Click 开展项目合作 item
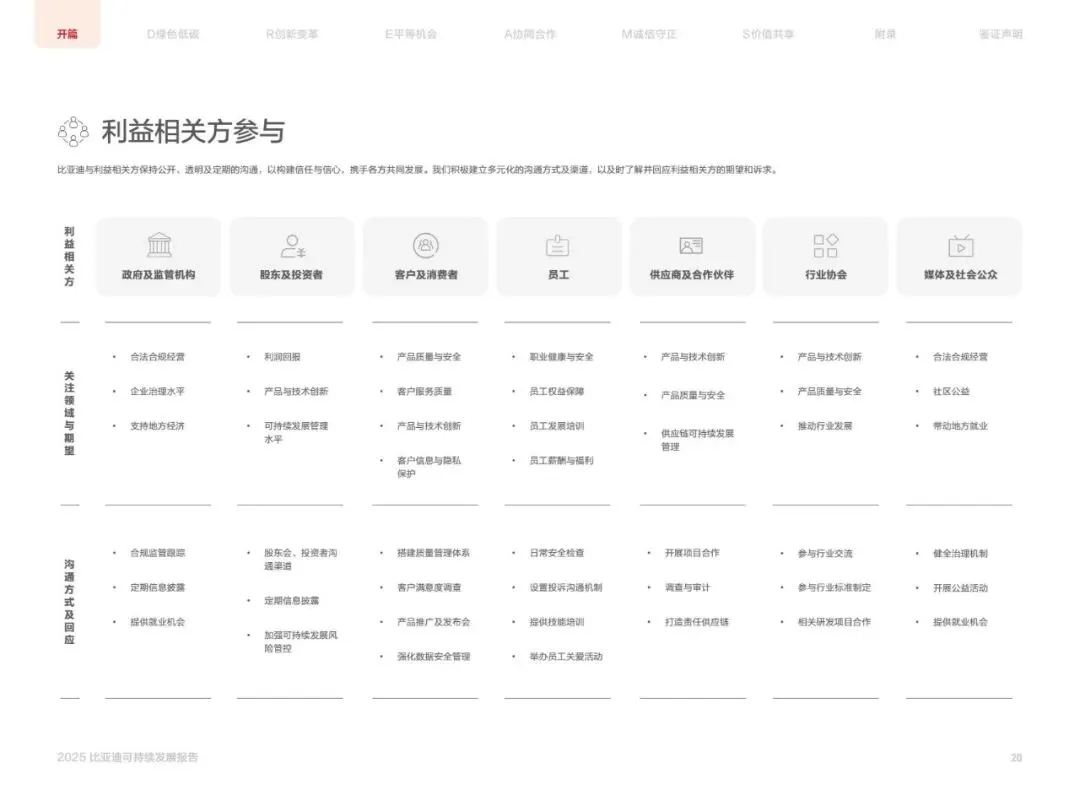 pos(692,552)
